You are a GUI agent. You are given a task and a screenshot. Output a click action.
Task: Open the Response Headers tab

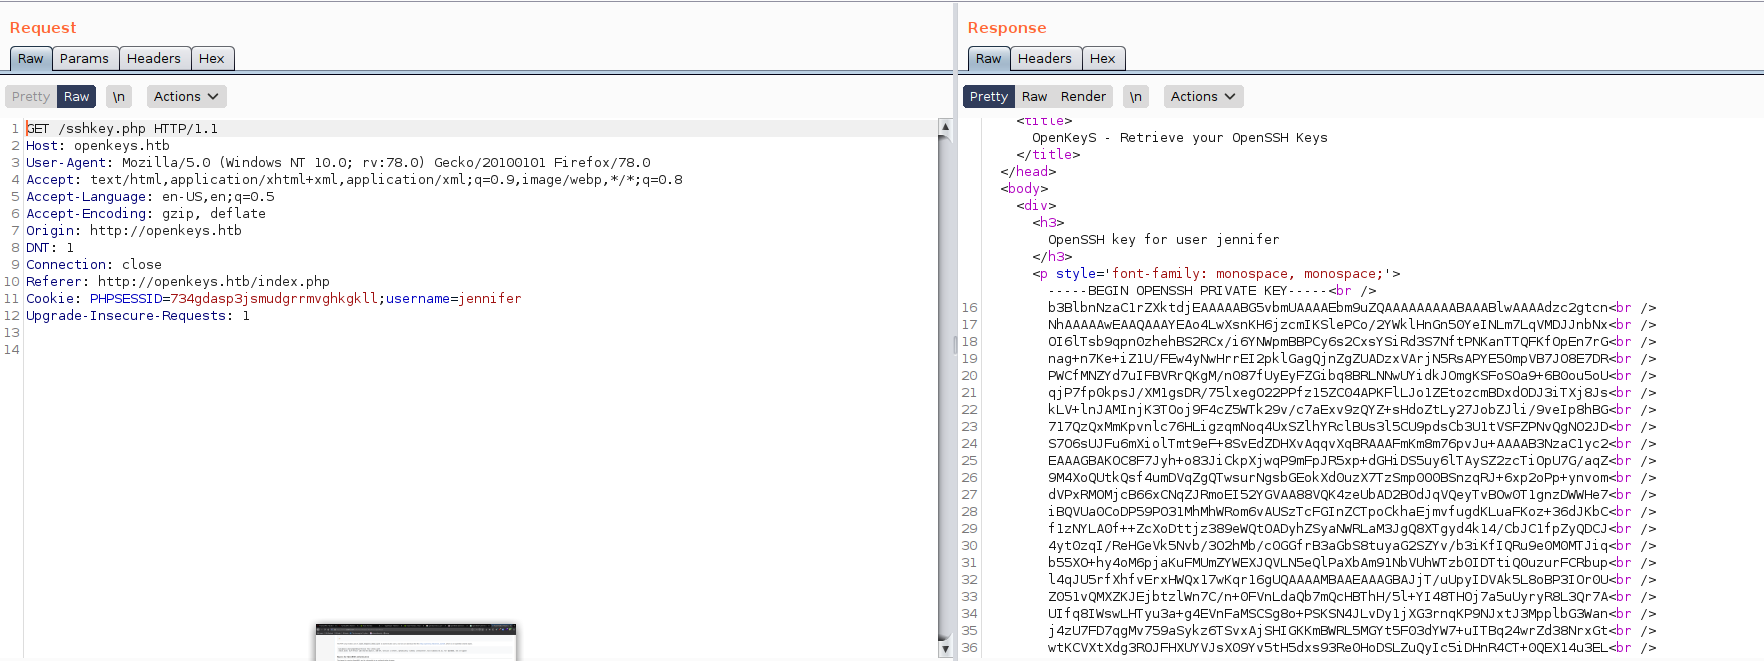pyautogui.click(x=1044, y=59)
